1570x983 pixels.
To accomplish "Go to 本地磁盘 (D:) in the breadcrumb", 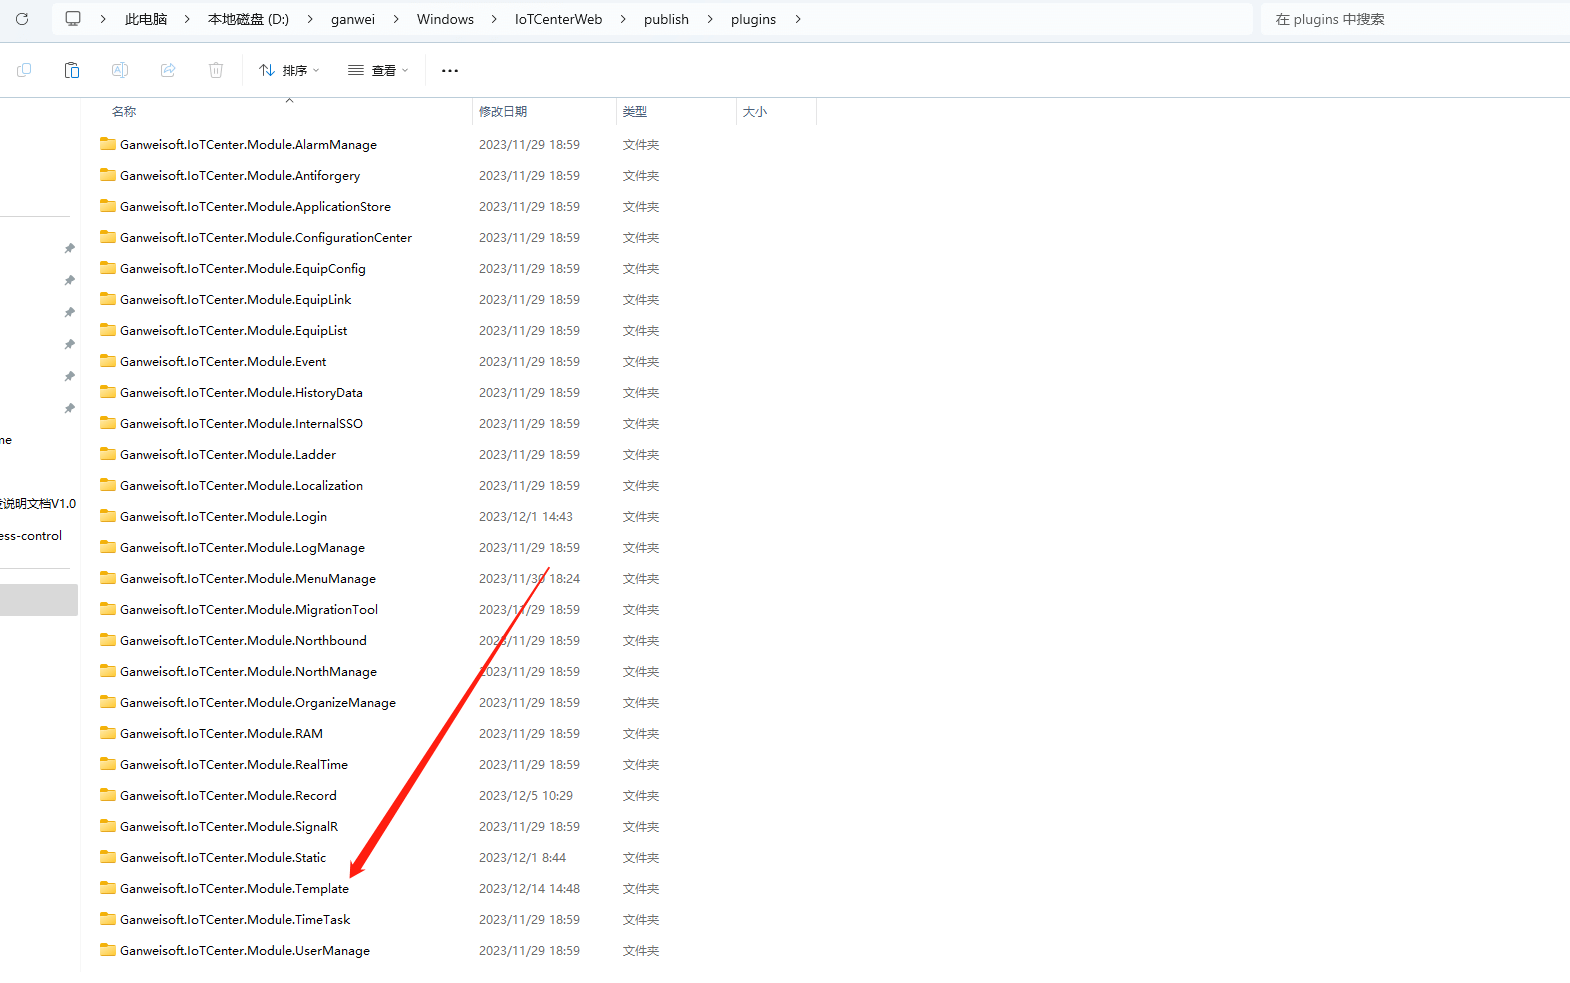I will point(248,19).
